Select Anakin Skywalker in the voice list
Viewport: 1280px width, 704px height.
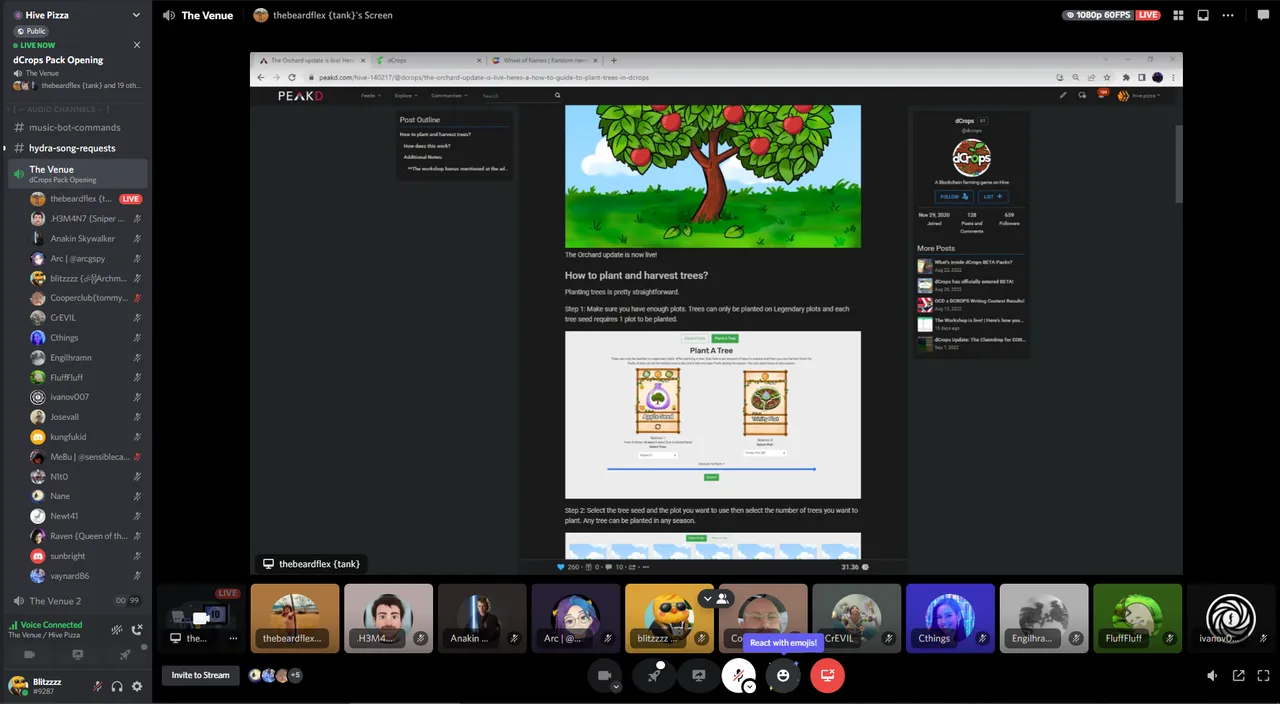(85, 238)
